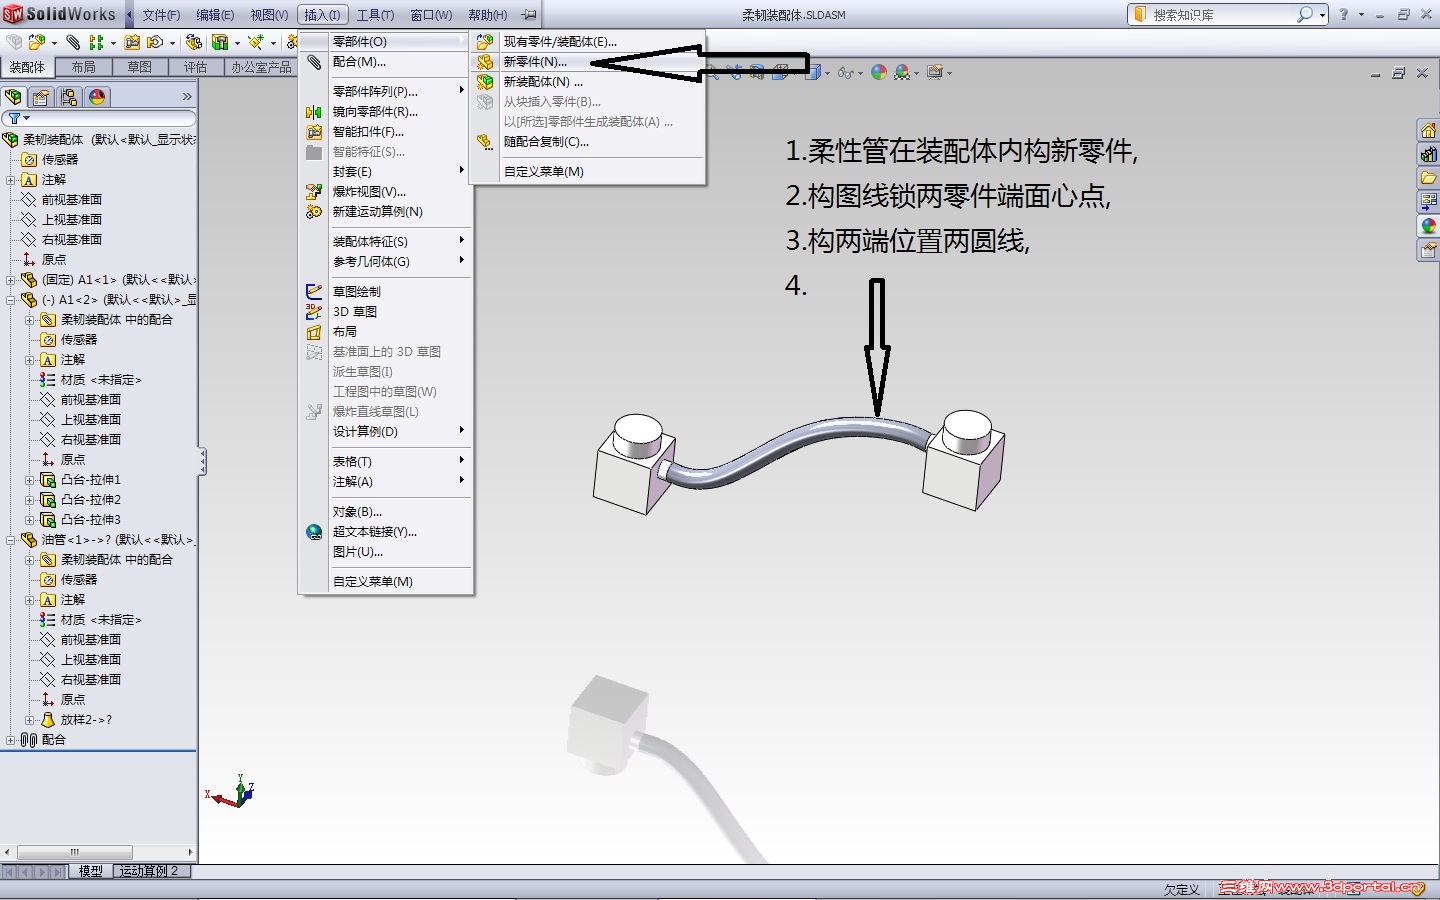
Task: Click the Edit Appearance color ball icon
Action: pos(879,72)
